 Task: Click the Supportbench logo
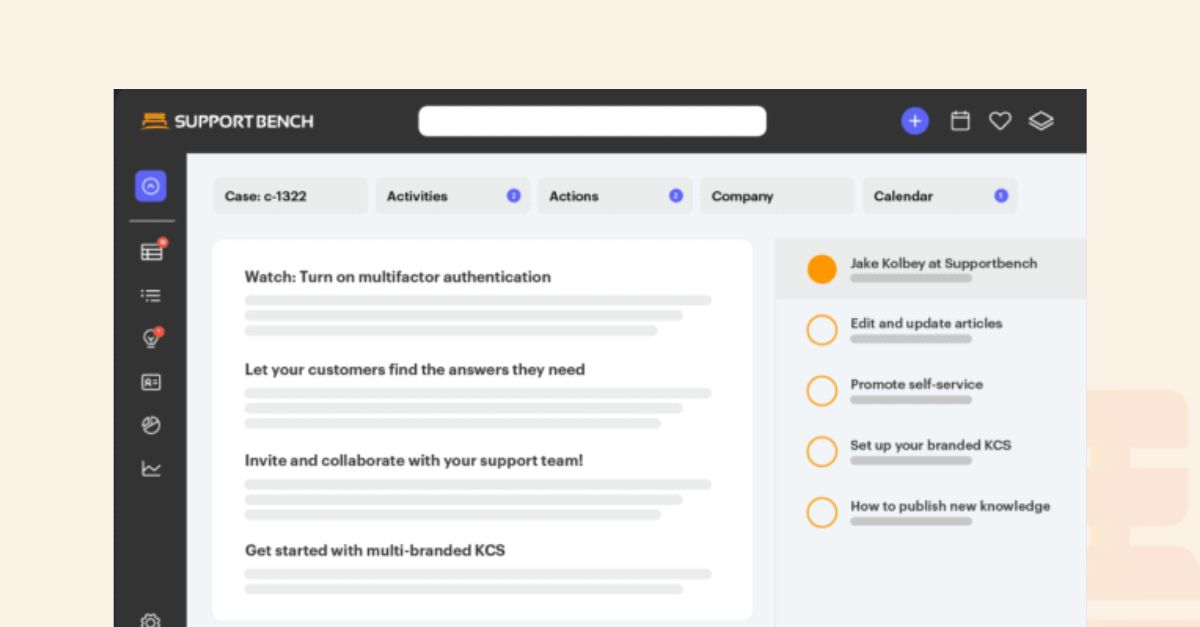pyautogui.click(x=227, y=121)
